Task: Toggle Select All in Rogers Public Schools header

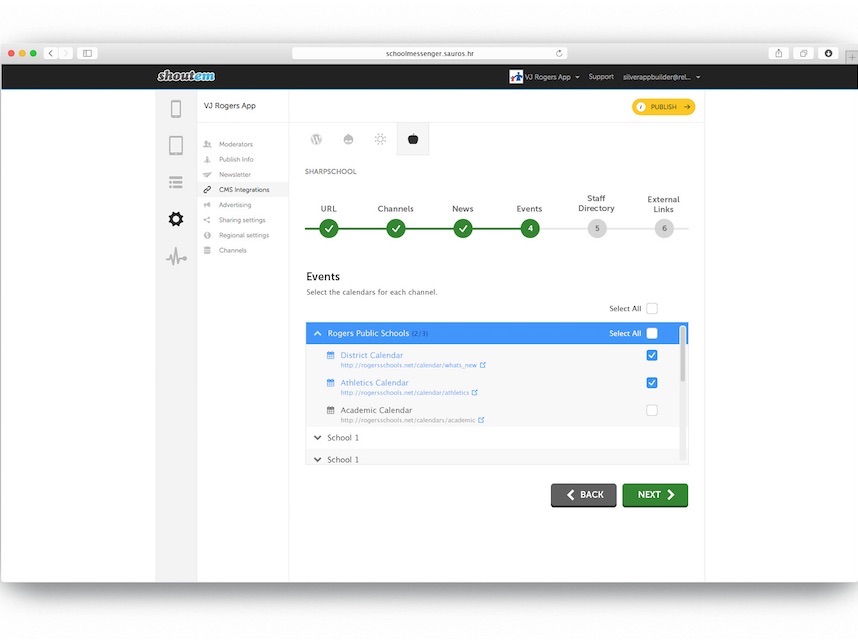Action: [652, 333]
